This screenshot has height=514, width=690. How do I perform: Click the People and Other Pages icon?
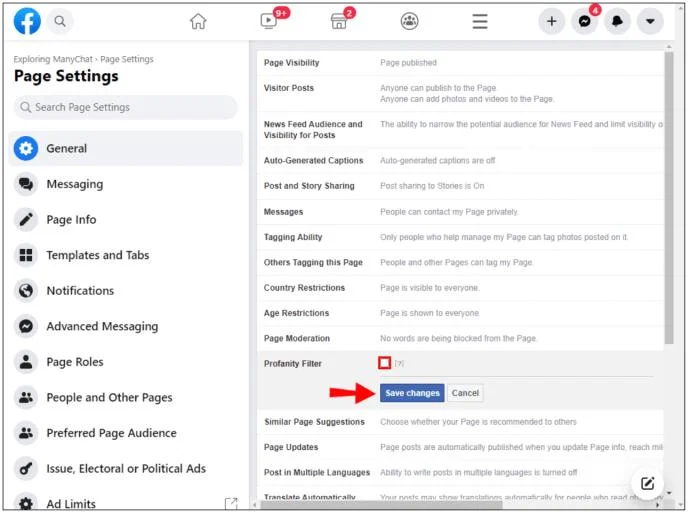tap(26, 397)
